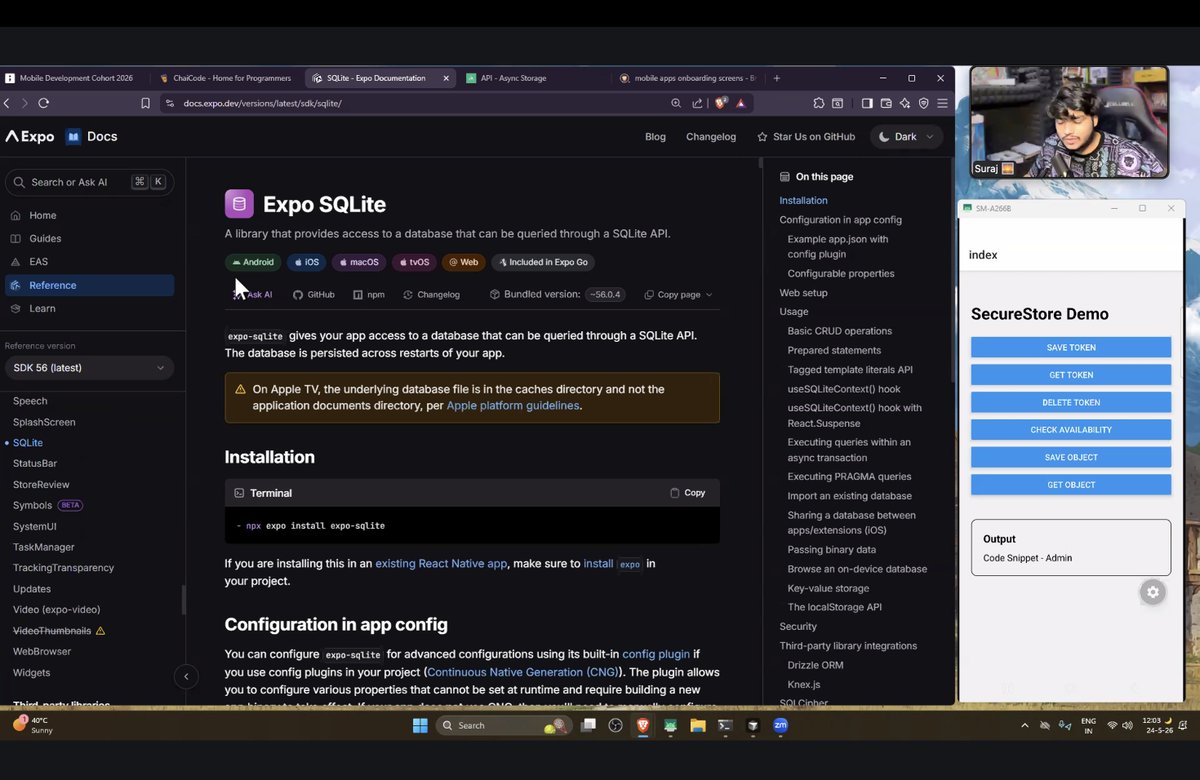Open the expo-sqlite Changelog link
The height and width of the screenshot is (780, 1200).
[x=431, y=295]
